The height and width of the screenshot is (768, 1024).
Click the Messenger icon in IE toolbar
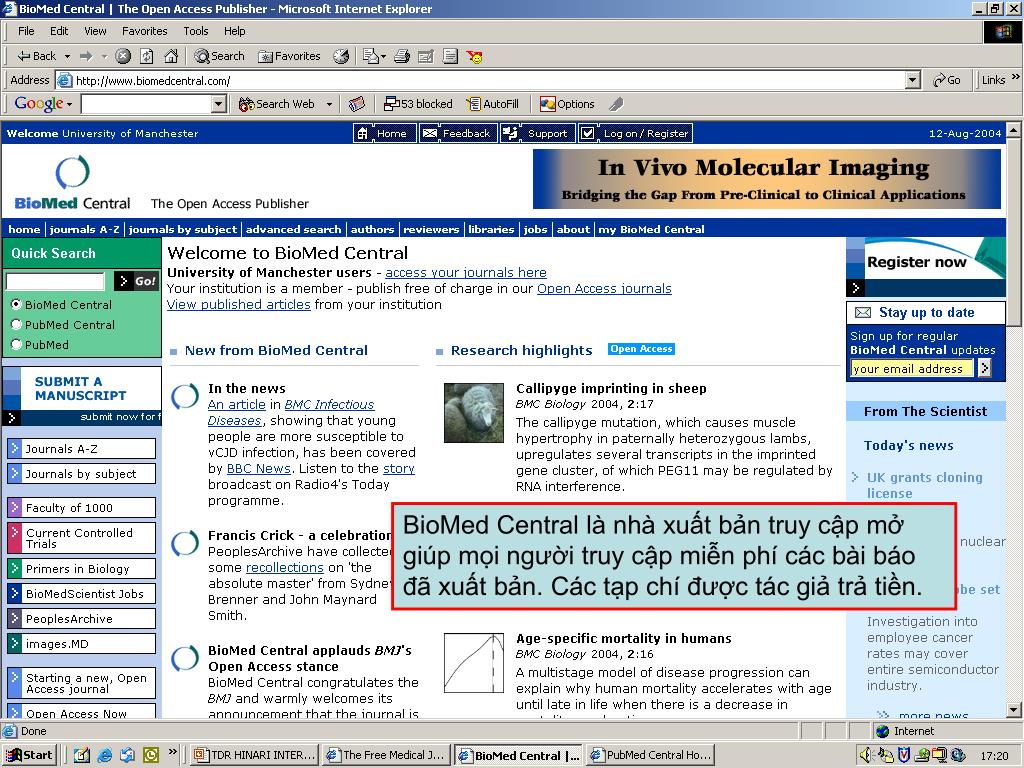coord(475,56)
